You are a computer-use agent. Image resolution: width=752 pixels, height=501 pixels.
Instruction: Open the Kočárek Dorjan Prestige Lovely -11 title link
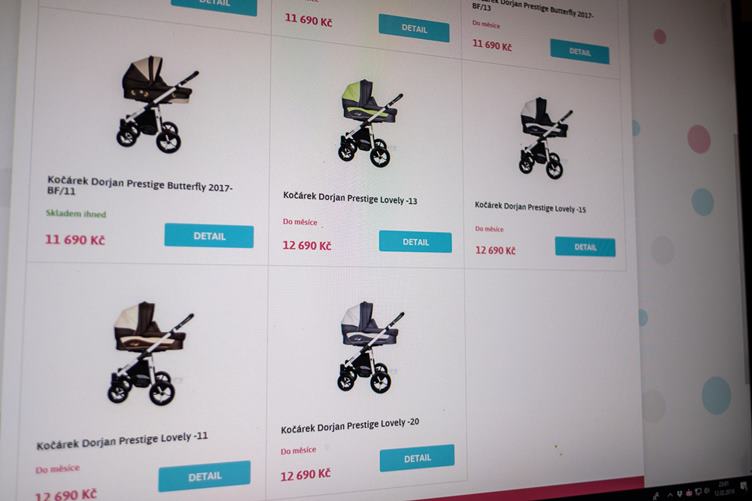[122, 441]
